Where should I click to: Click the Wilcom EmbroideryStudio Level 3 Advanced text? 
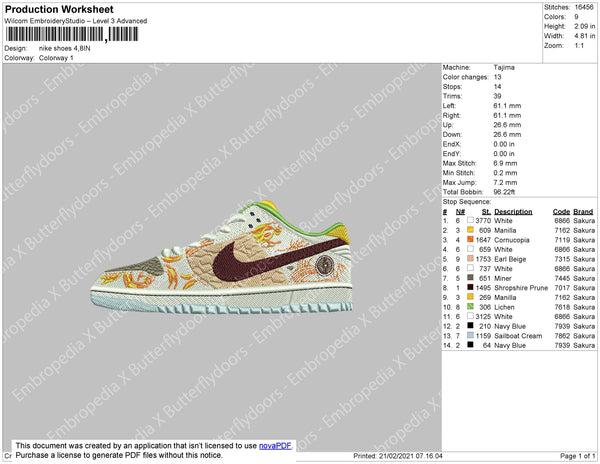[76, 21]
